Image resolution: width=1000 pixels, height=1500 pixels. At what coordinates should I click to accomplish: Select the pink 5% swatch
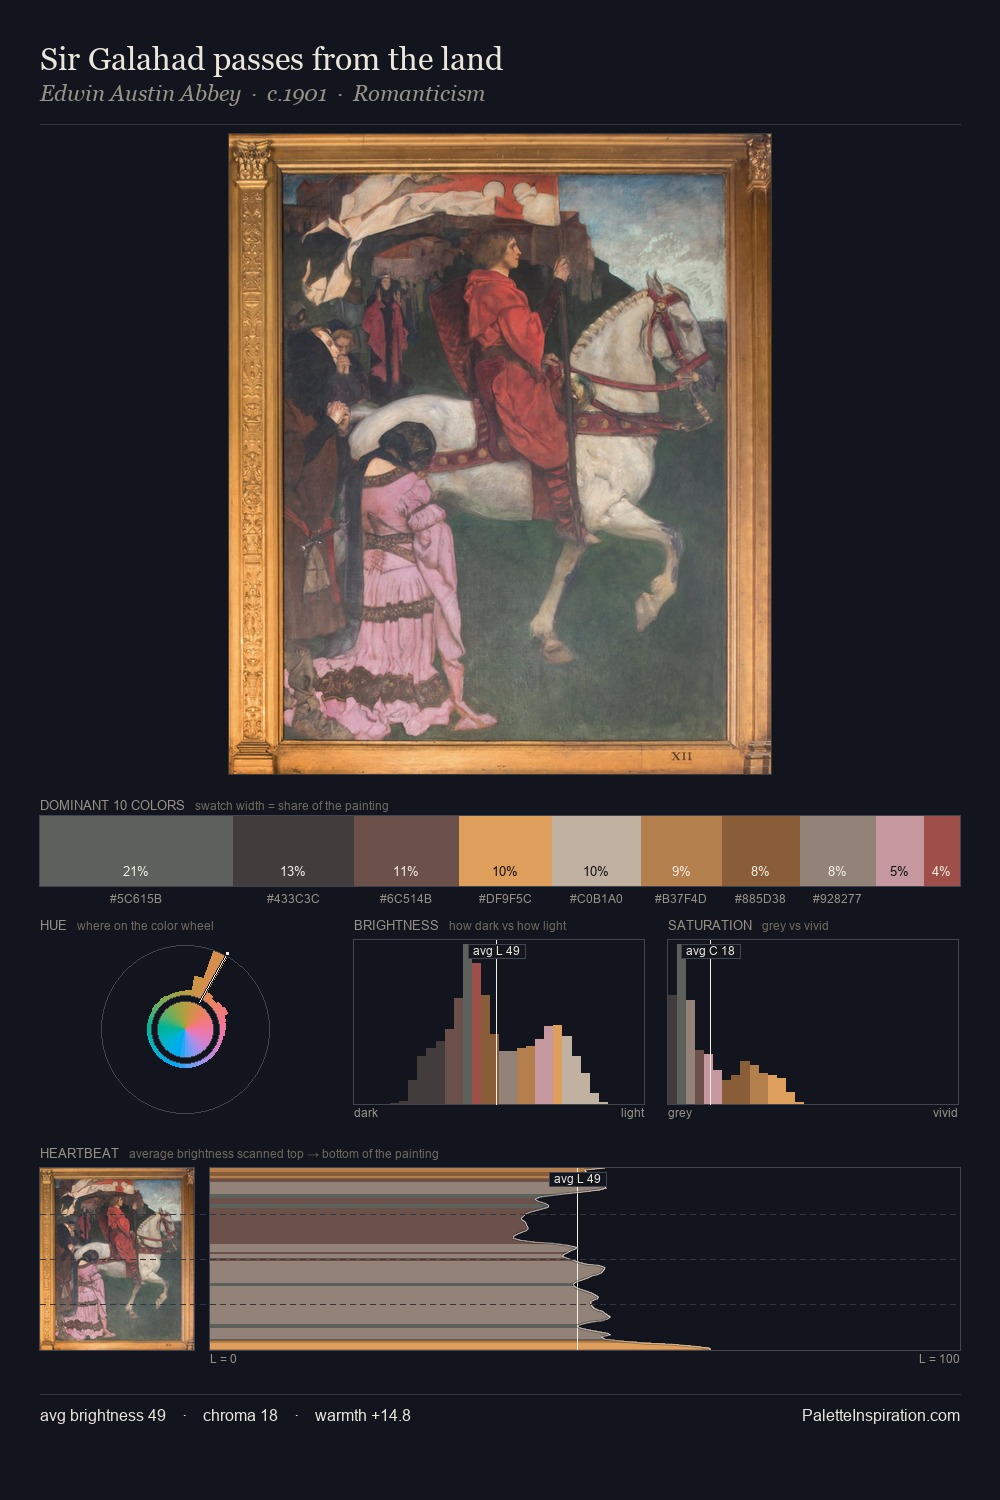tap(900, 851)
